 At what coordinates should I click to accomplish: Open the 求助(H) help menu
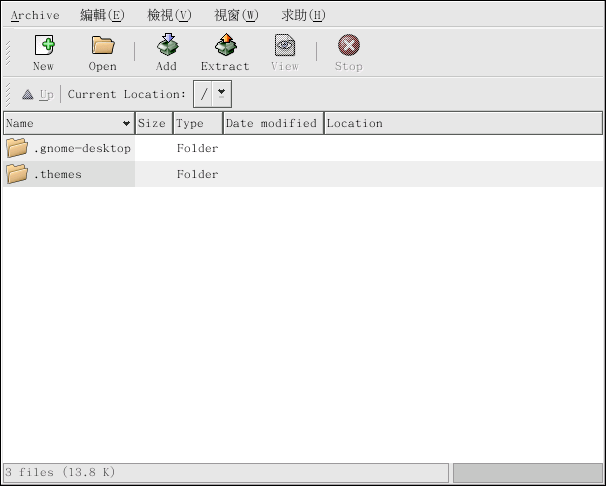coord(303,15)
